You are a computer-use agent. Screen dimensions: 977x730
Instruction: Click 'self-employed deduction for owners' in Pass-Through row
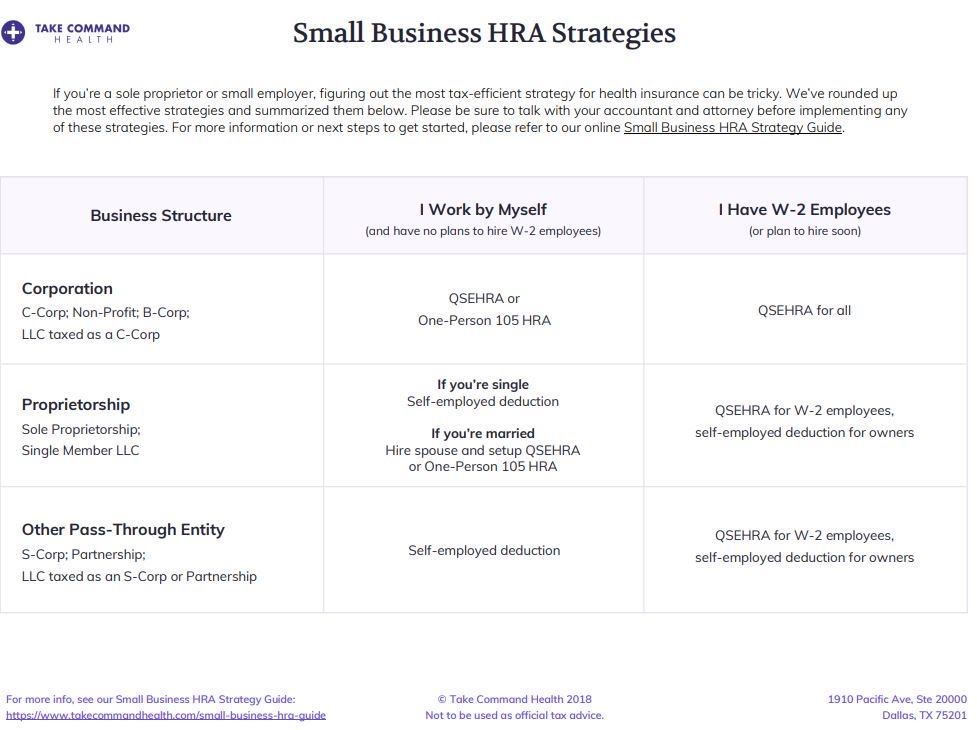pos(804,557)
